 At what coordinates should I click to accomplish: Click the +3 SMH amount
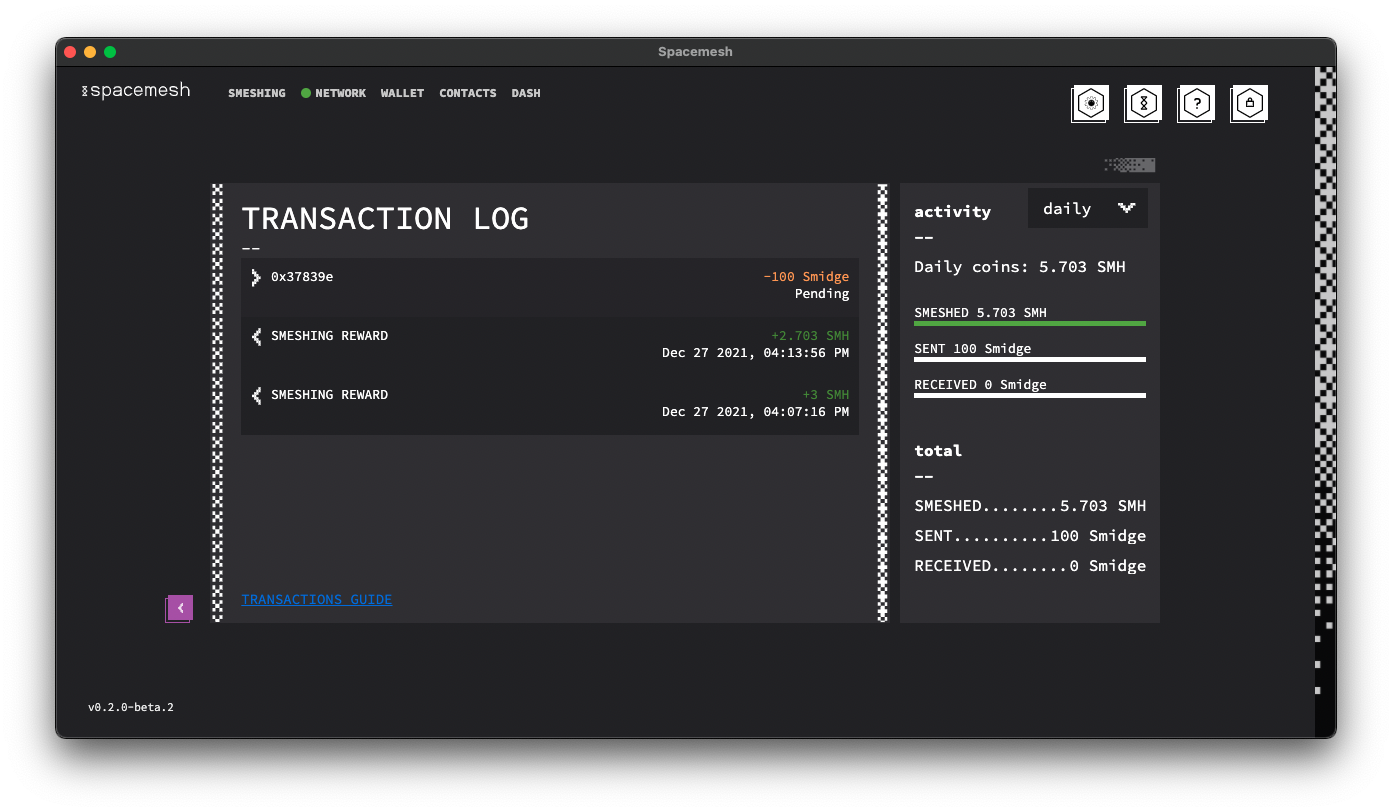826,395
